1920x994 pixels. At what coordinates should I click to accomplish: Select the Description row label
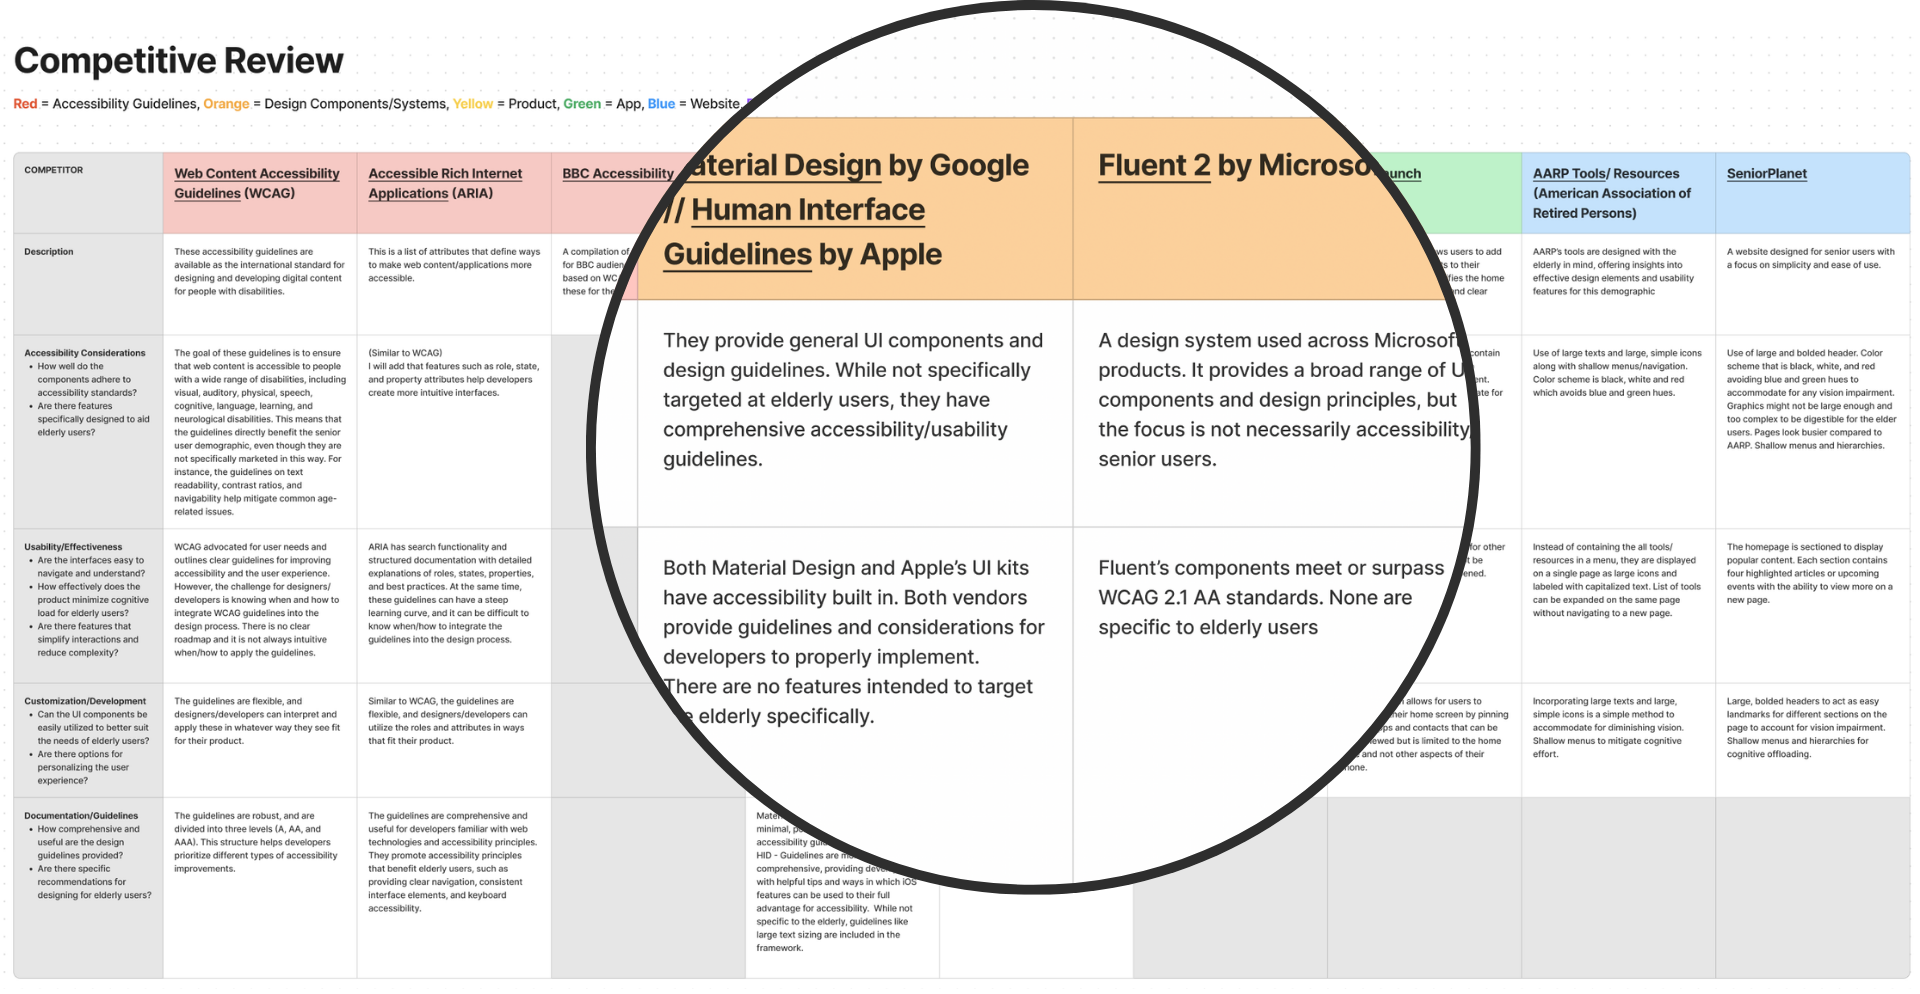48,251
